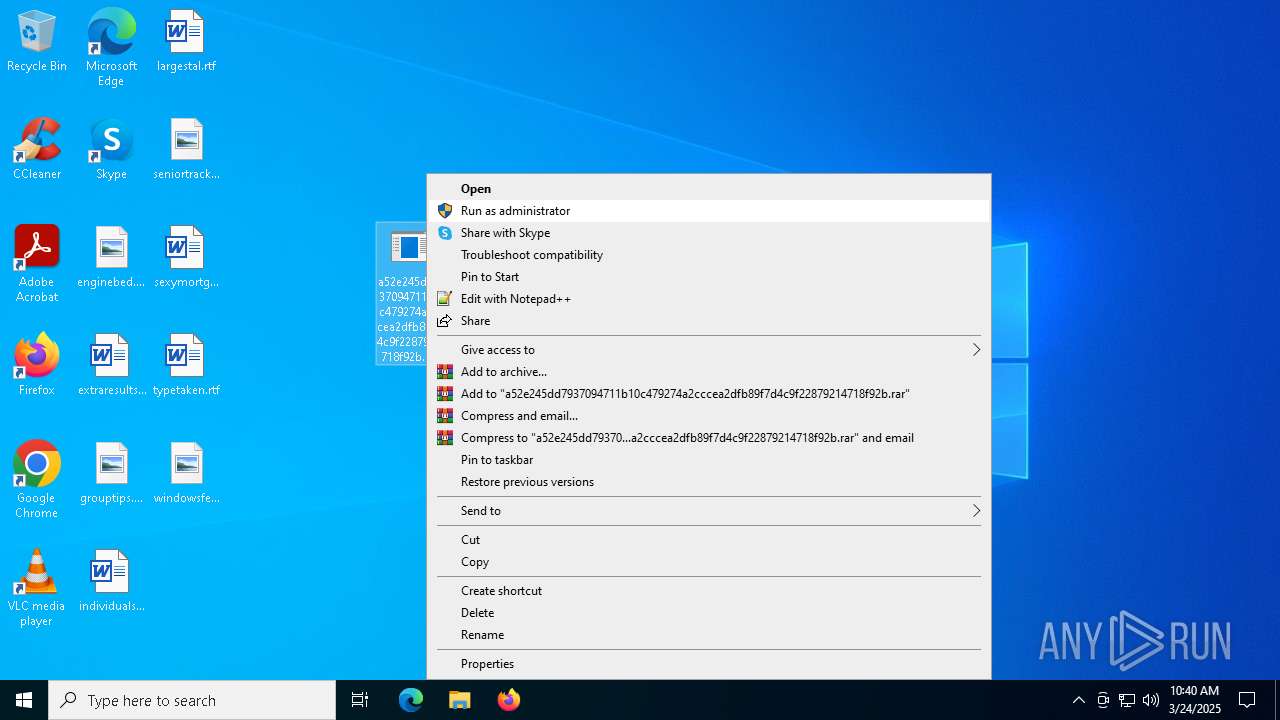Select the individuals document icon
1280x720 pixels.
click(111, 582)
